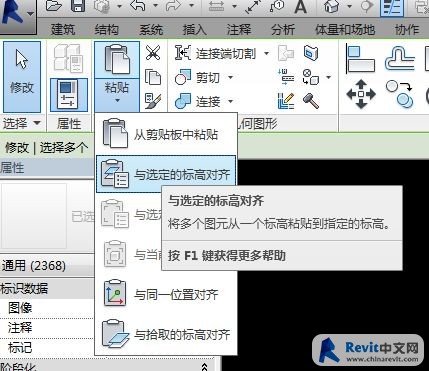Select the aligned dimension measure icon
Viewport: 429px width, 371px height.
(253, 6)
